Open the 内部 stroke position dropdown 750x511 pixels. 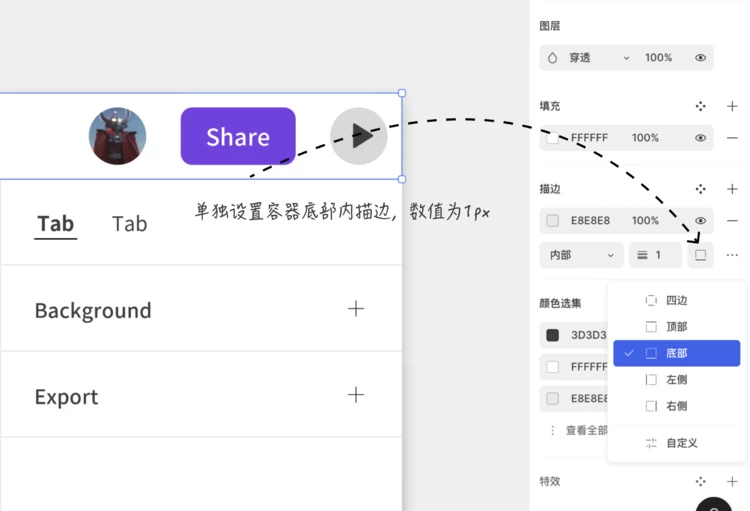coord(581,255)
